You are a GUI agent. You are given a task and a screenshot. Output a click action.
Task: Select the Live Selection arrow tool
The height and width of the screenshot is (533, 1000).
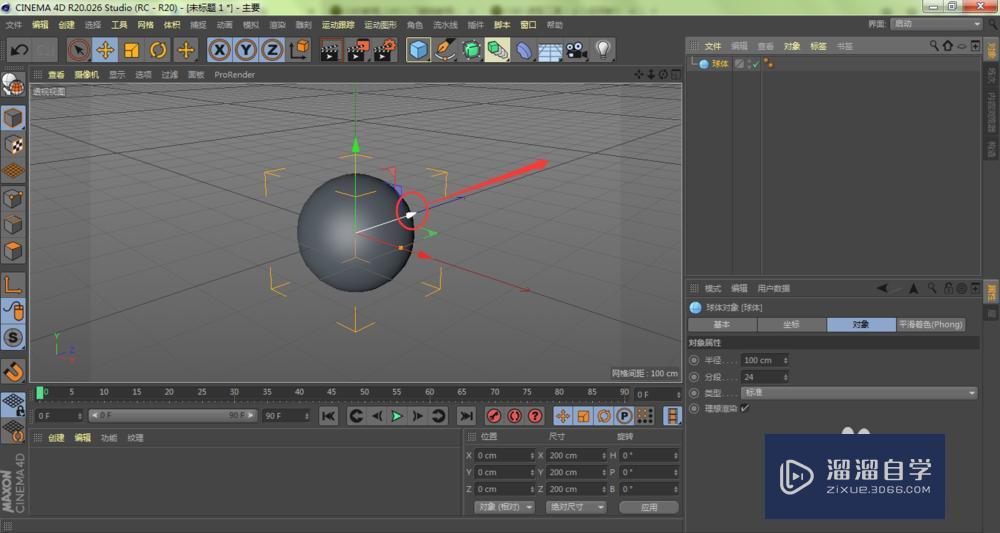79,50
